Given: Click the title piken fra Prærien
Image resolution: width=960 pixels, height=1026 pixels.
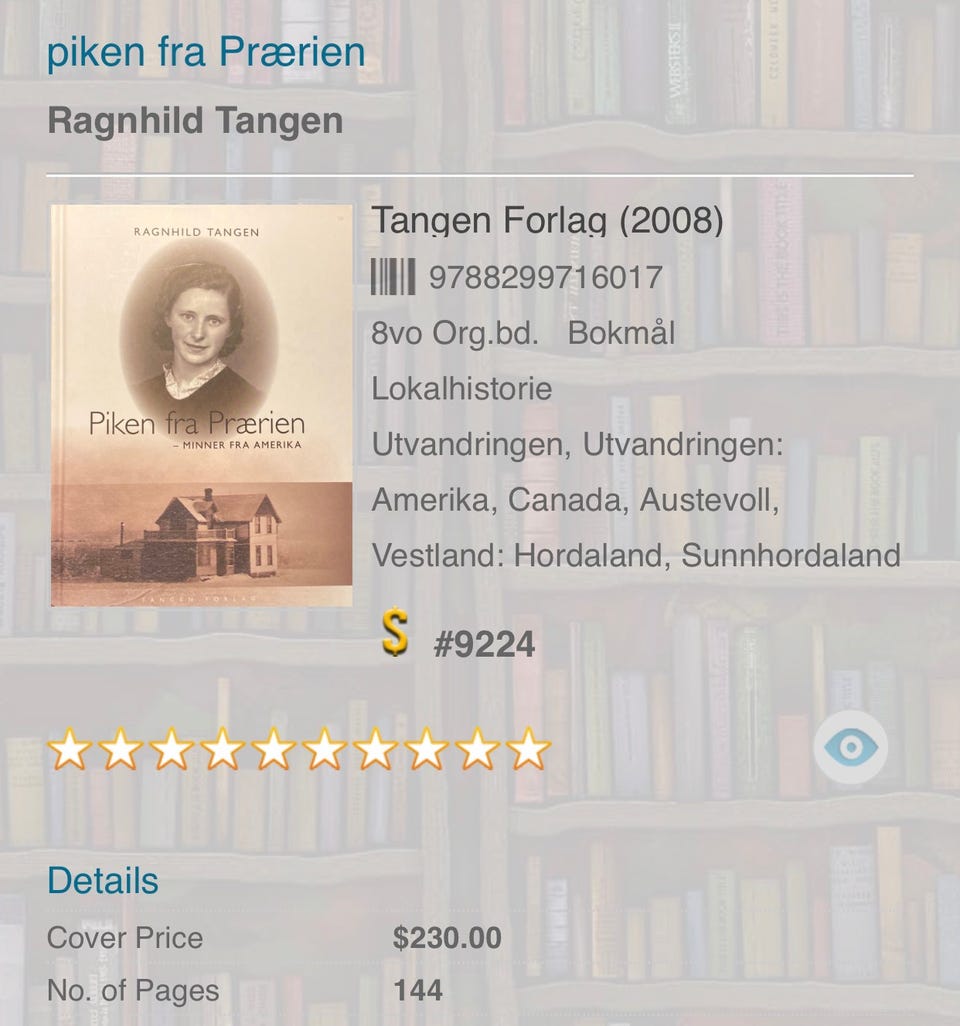Looking at the screenshot, I should click(206, 52).
